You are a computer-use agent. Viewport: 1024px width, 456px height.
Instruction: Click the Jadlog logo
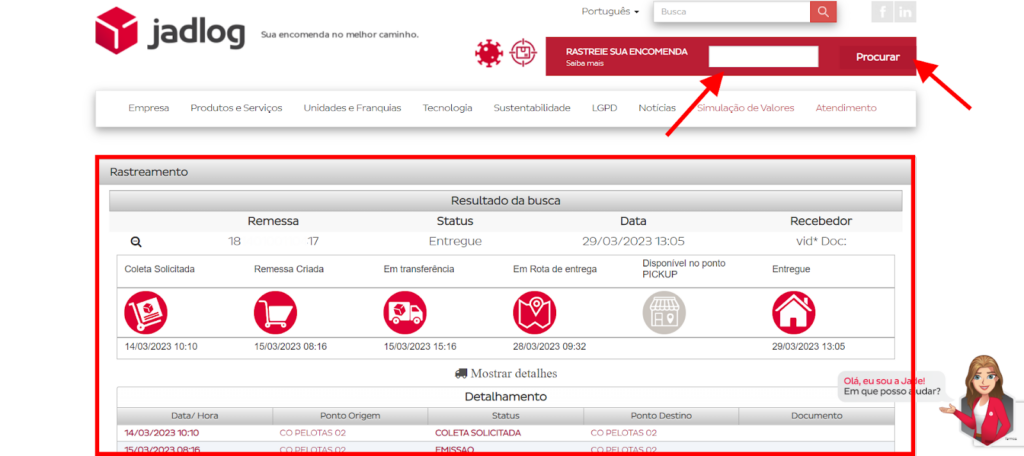click(170, 31)
